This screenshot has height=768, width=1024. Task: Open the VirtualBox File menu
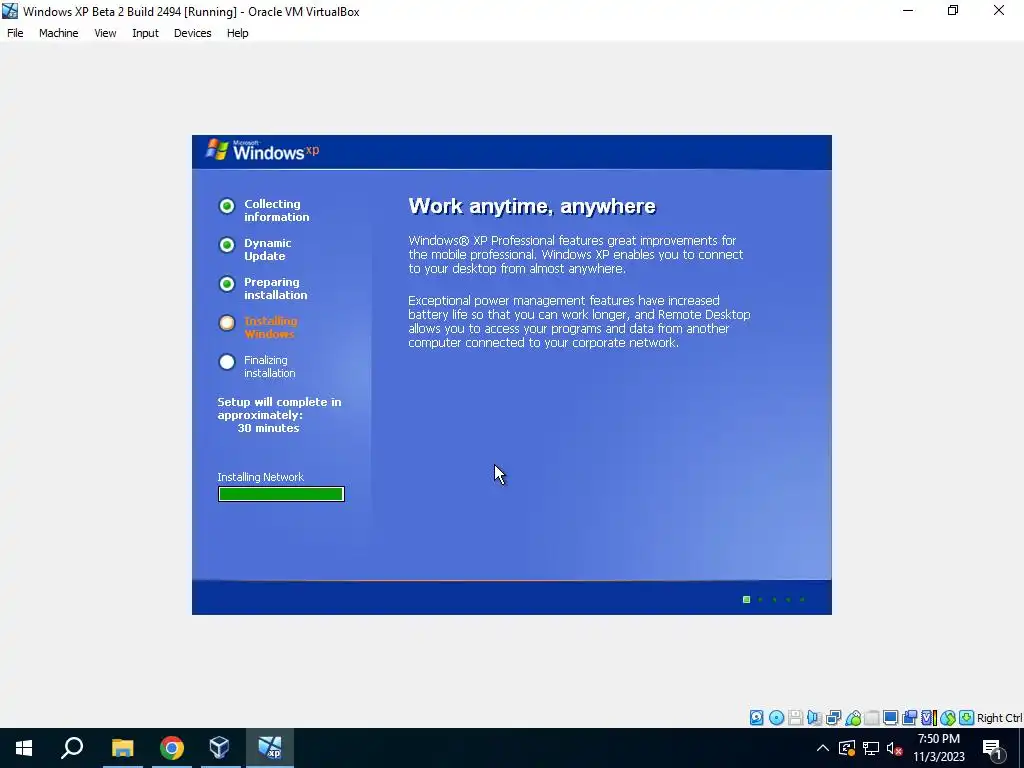coord(15,33)
